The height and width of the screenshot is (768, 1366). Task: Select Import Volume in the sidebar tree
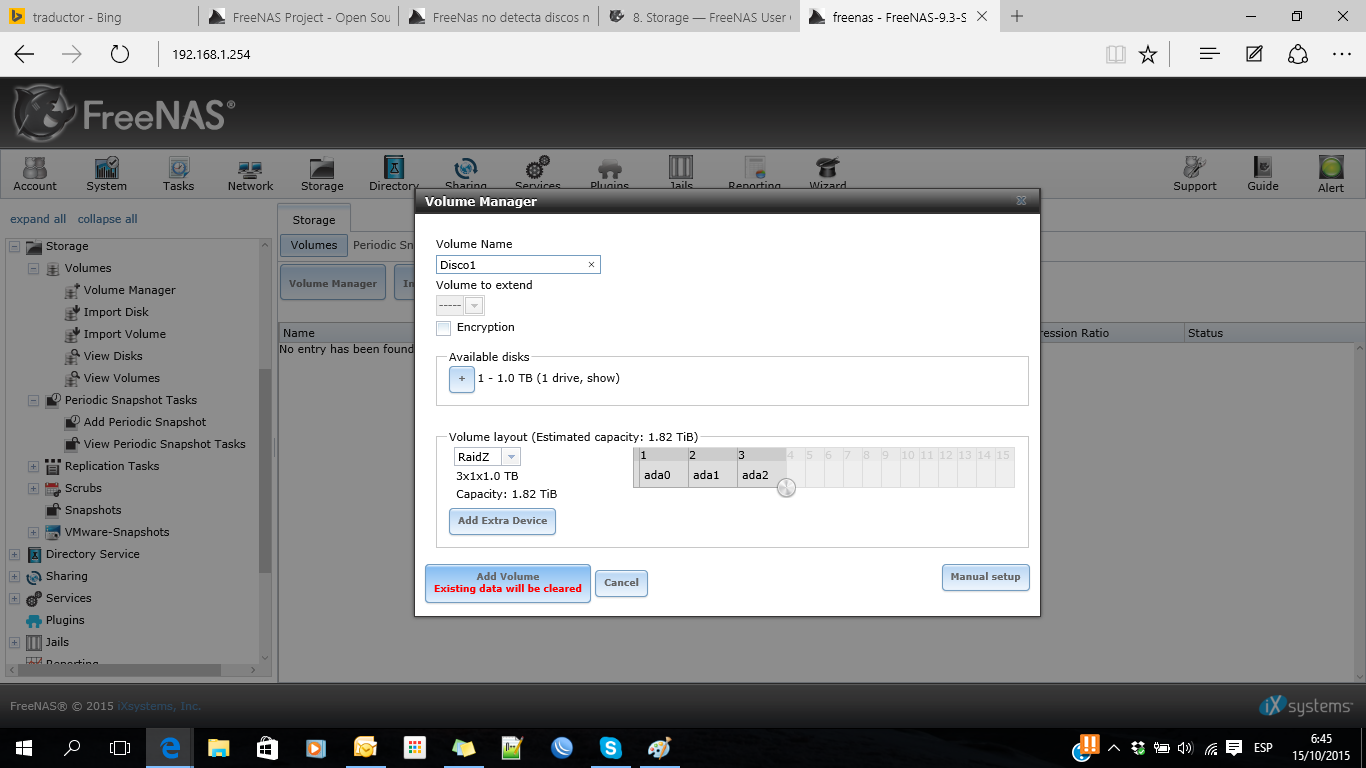tap(124, 334)
